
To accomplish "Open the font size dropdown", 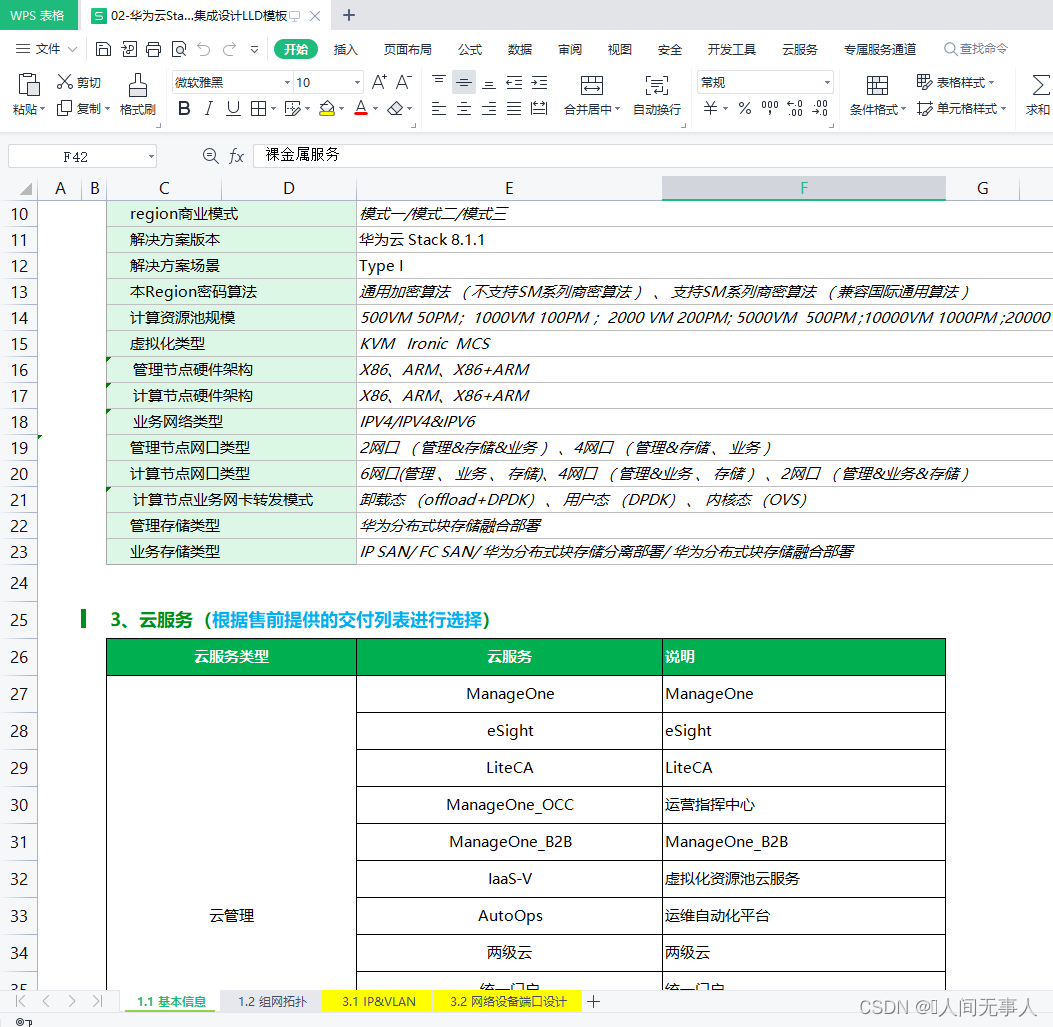I will [357, 83].
